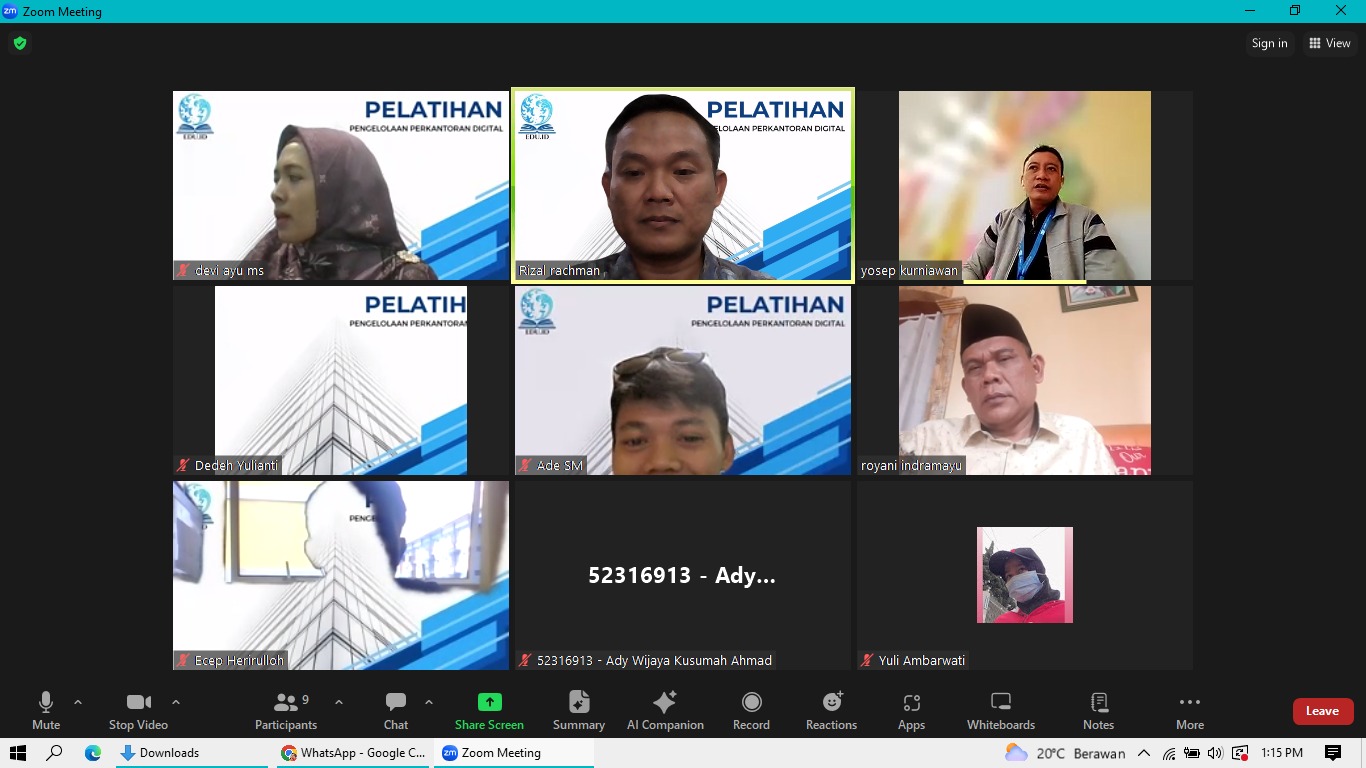This screenshot has height=768, width=1366.
Task: Open the Reactions panel
Action: tap(831, 710)
